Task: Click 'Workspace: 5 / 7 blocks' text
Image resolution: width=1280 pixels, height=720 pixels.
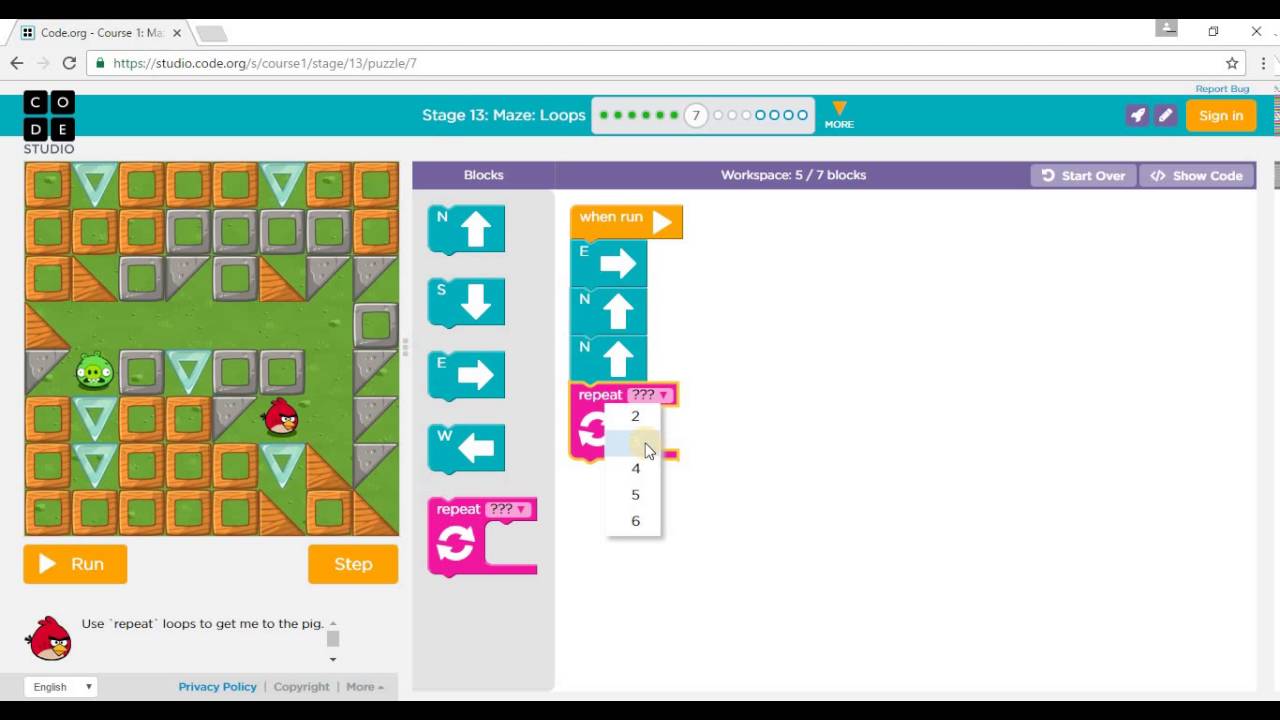Action: [x=793, y=175]
